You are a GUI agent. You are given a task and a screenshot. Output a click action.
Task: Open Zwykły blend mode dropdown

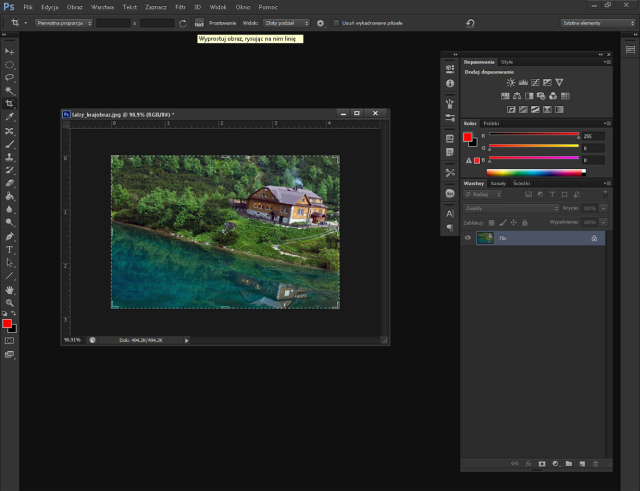[511, 209]
